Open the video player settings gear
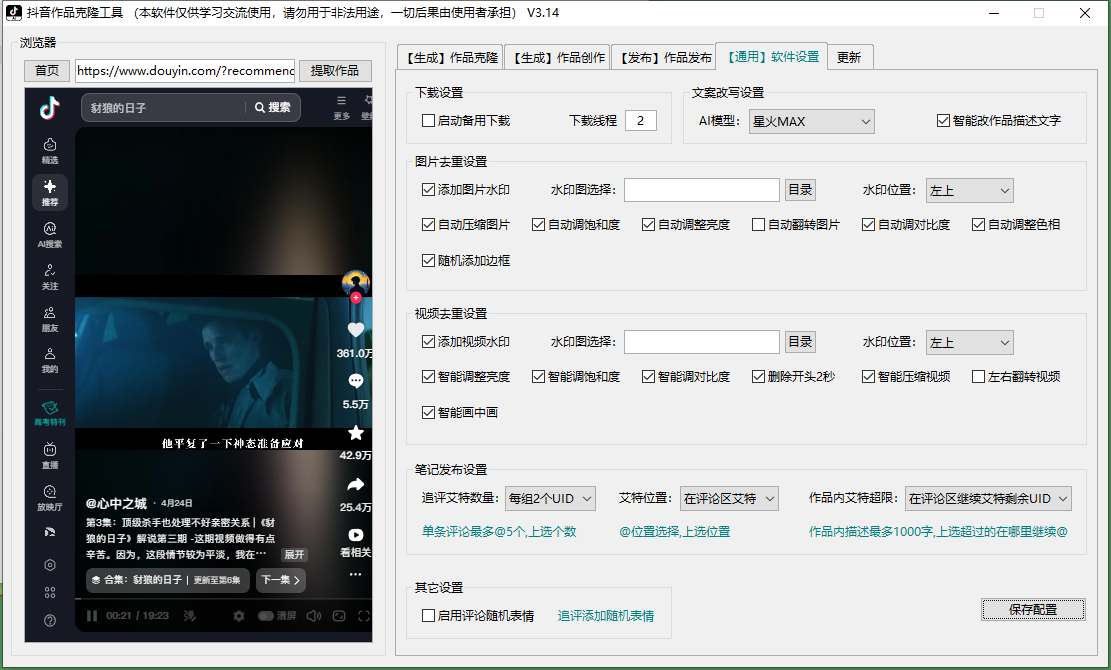 239,616
